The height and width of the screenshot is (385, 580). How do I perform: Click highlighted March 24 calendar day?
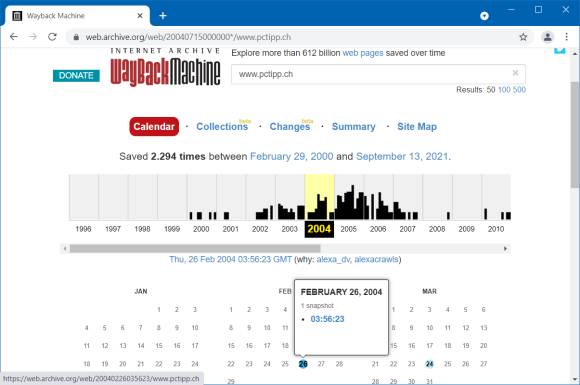point(429,364)
